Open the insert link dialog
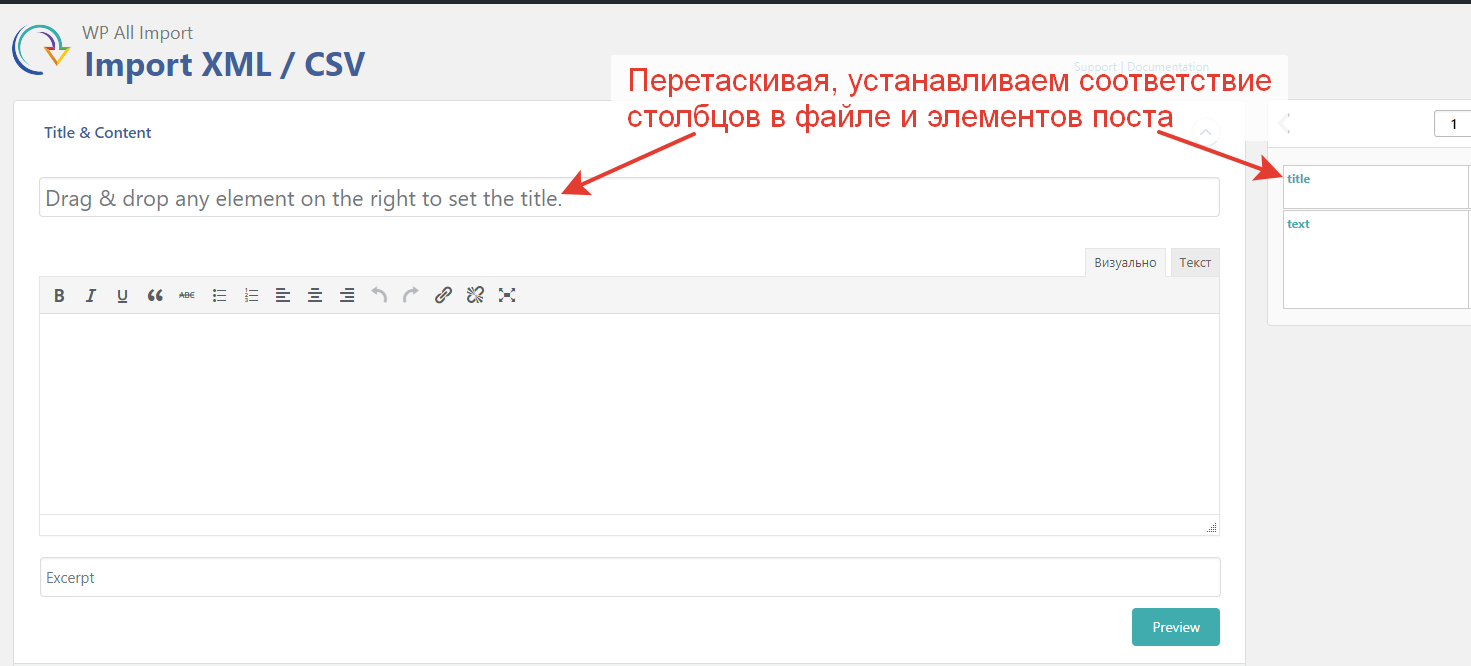1471x666 pixels. [443, 295]
